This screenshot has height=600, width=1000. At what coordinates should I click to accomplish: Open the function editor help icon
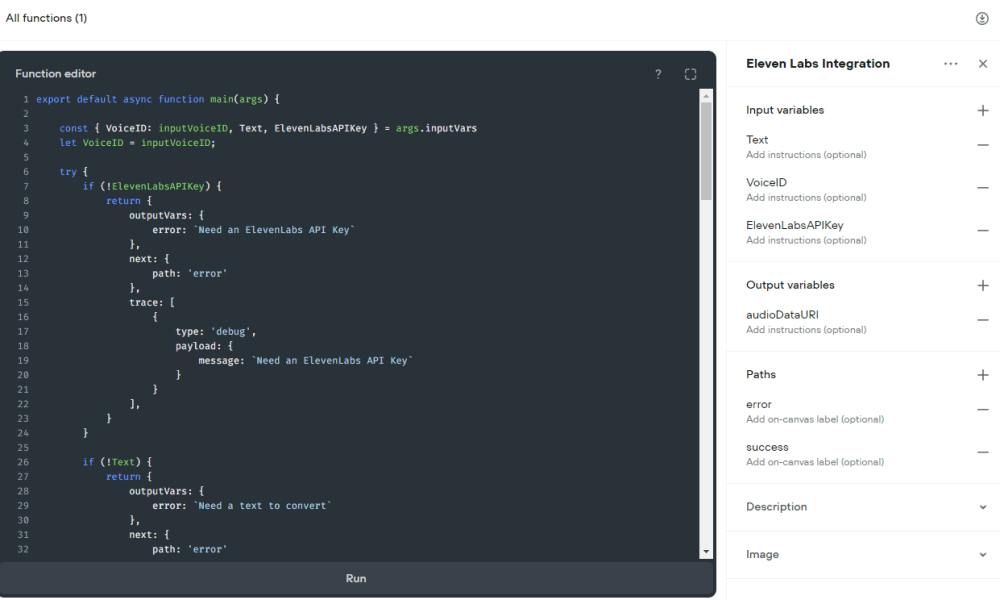click(658, 74)
